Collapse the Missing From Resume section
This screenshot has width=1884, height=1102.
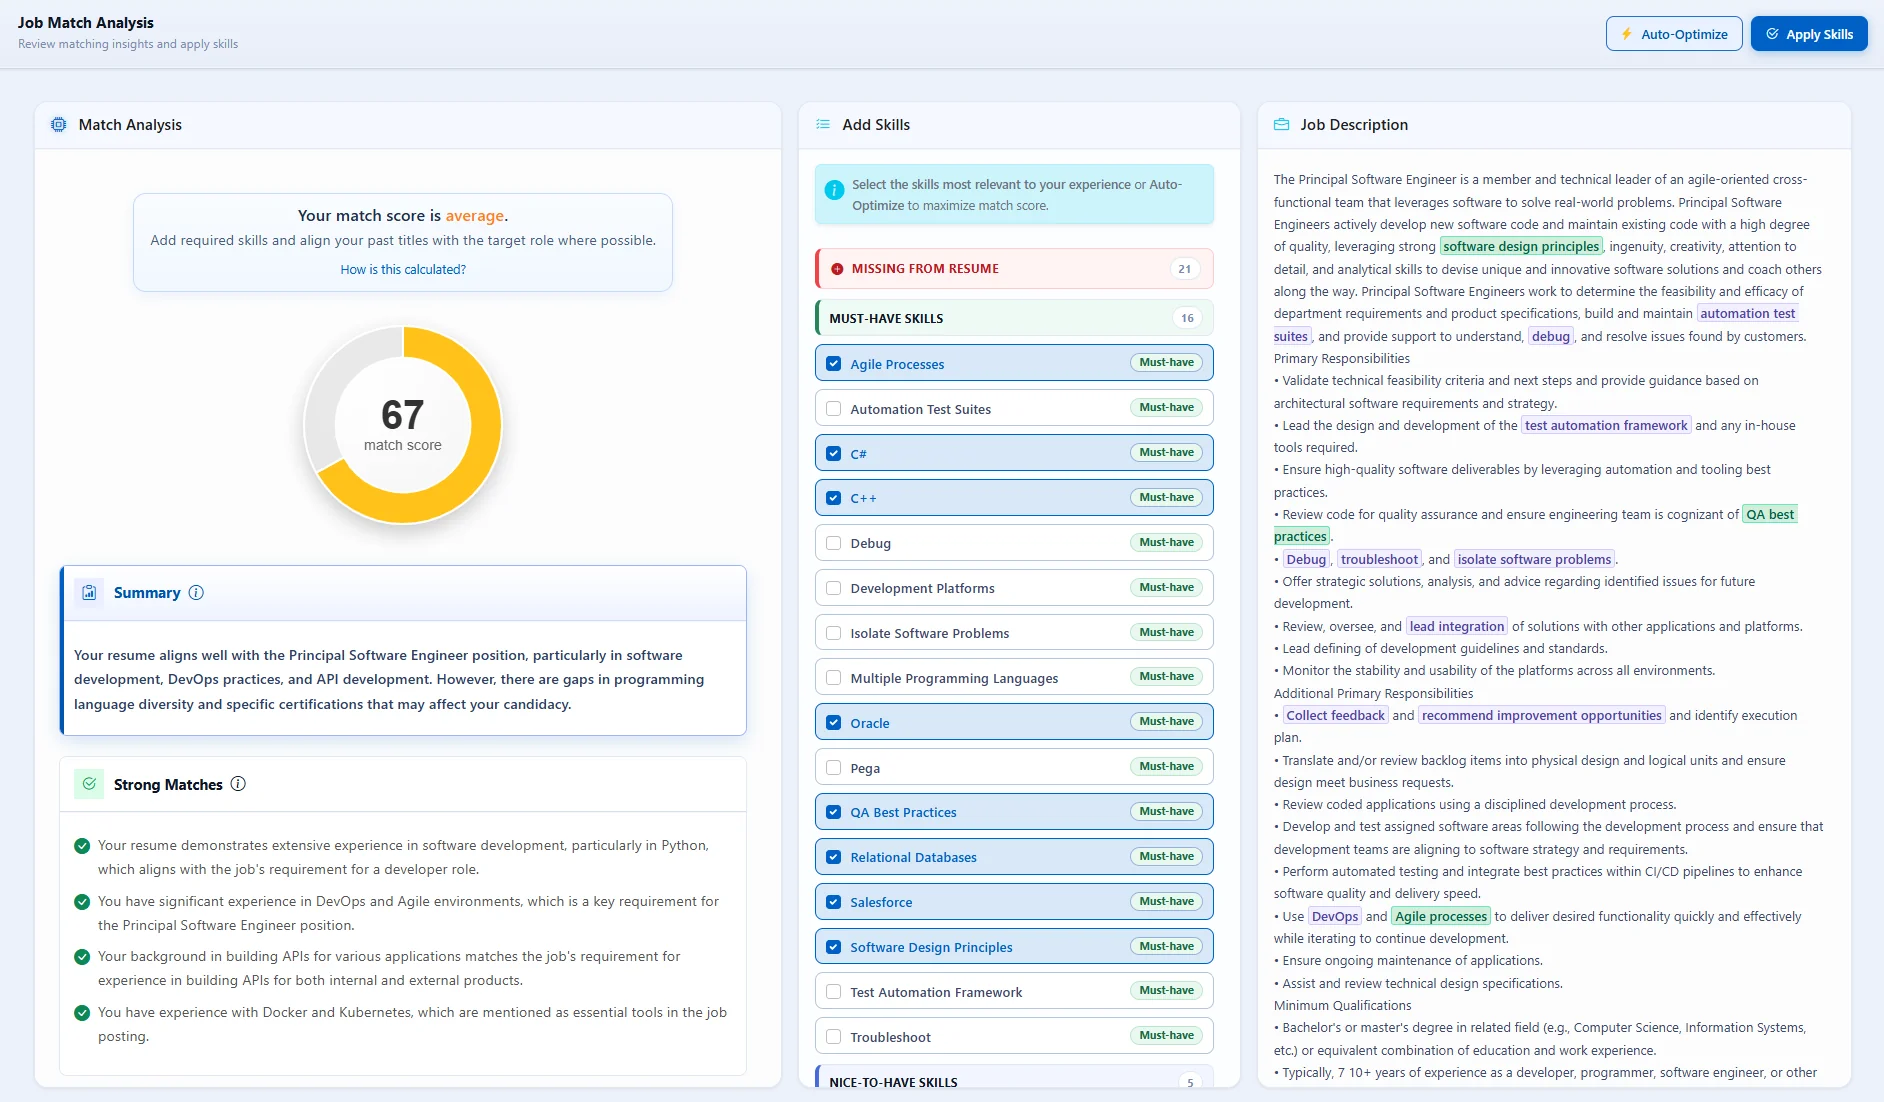coord(1014,269)
